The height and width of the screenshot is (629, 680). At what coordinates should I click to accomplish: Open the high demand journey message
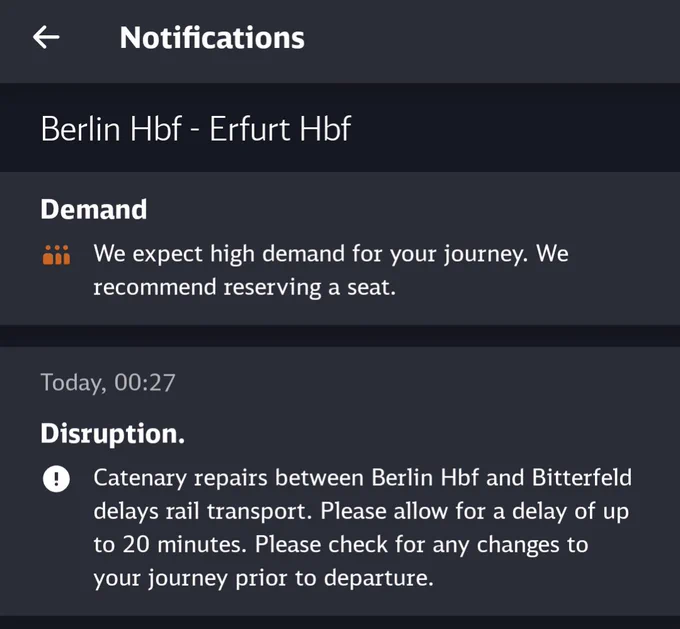click(331, 270)
